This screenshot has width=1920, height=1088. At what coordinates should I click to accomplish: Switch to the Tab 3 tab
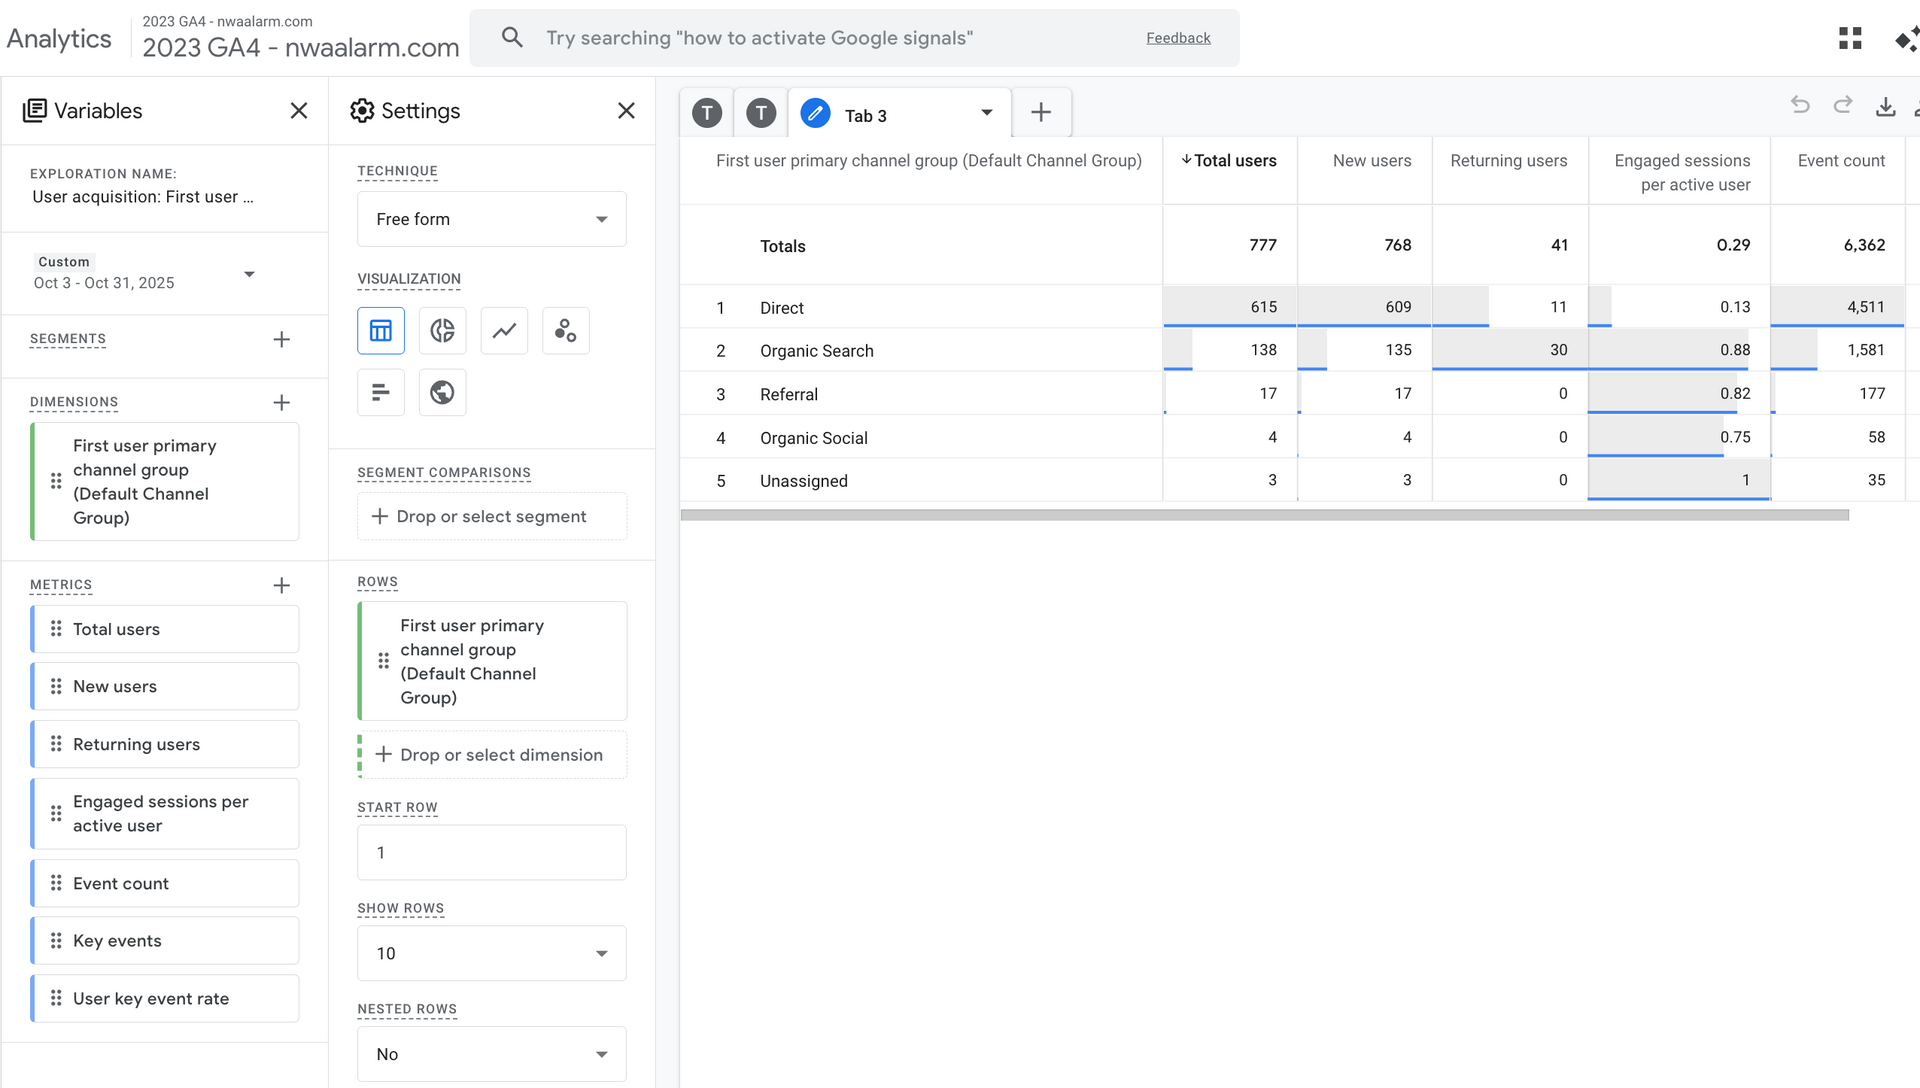coord(866,115)
